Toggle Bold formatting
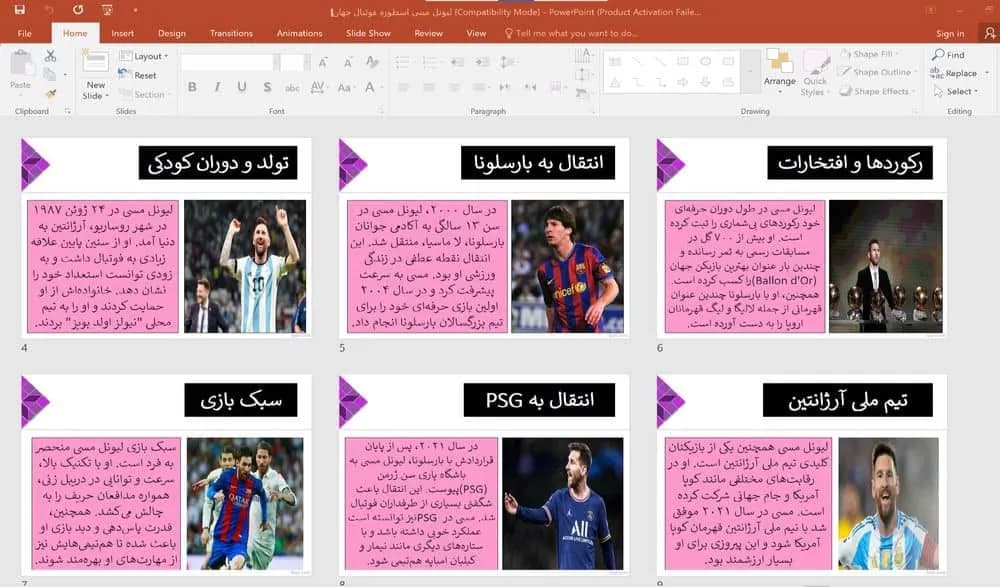Image resolution: width=1000 pixels, height=587 pixels. (192, 87)
